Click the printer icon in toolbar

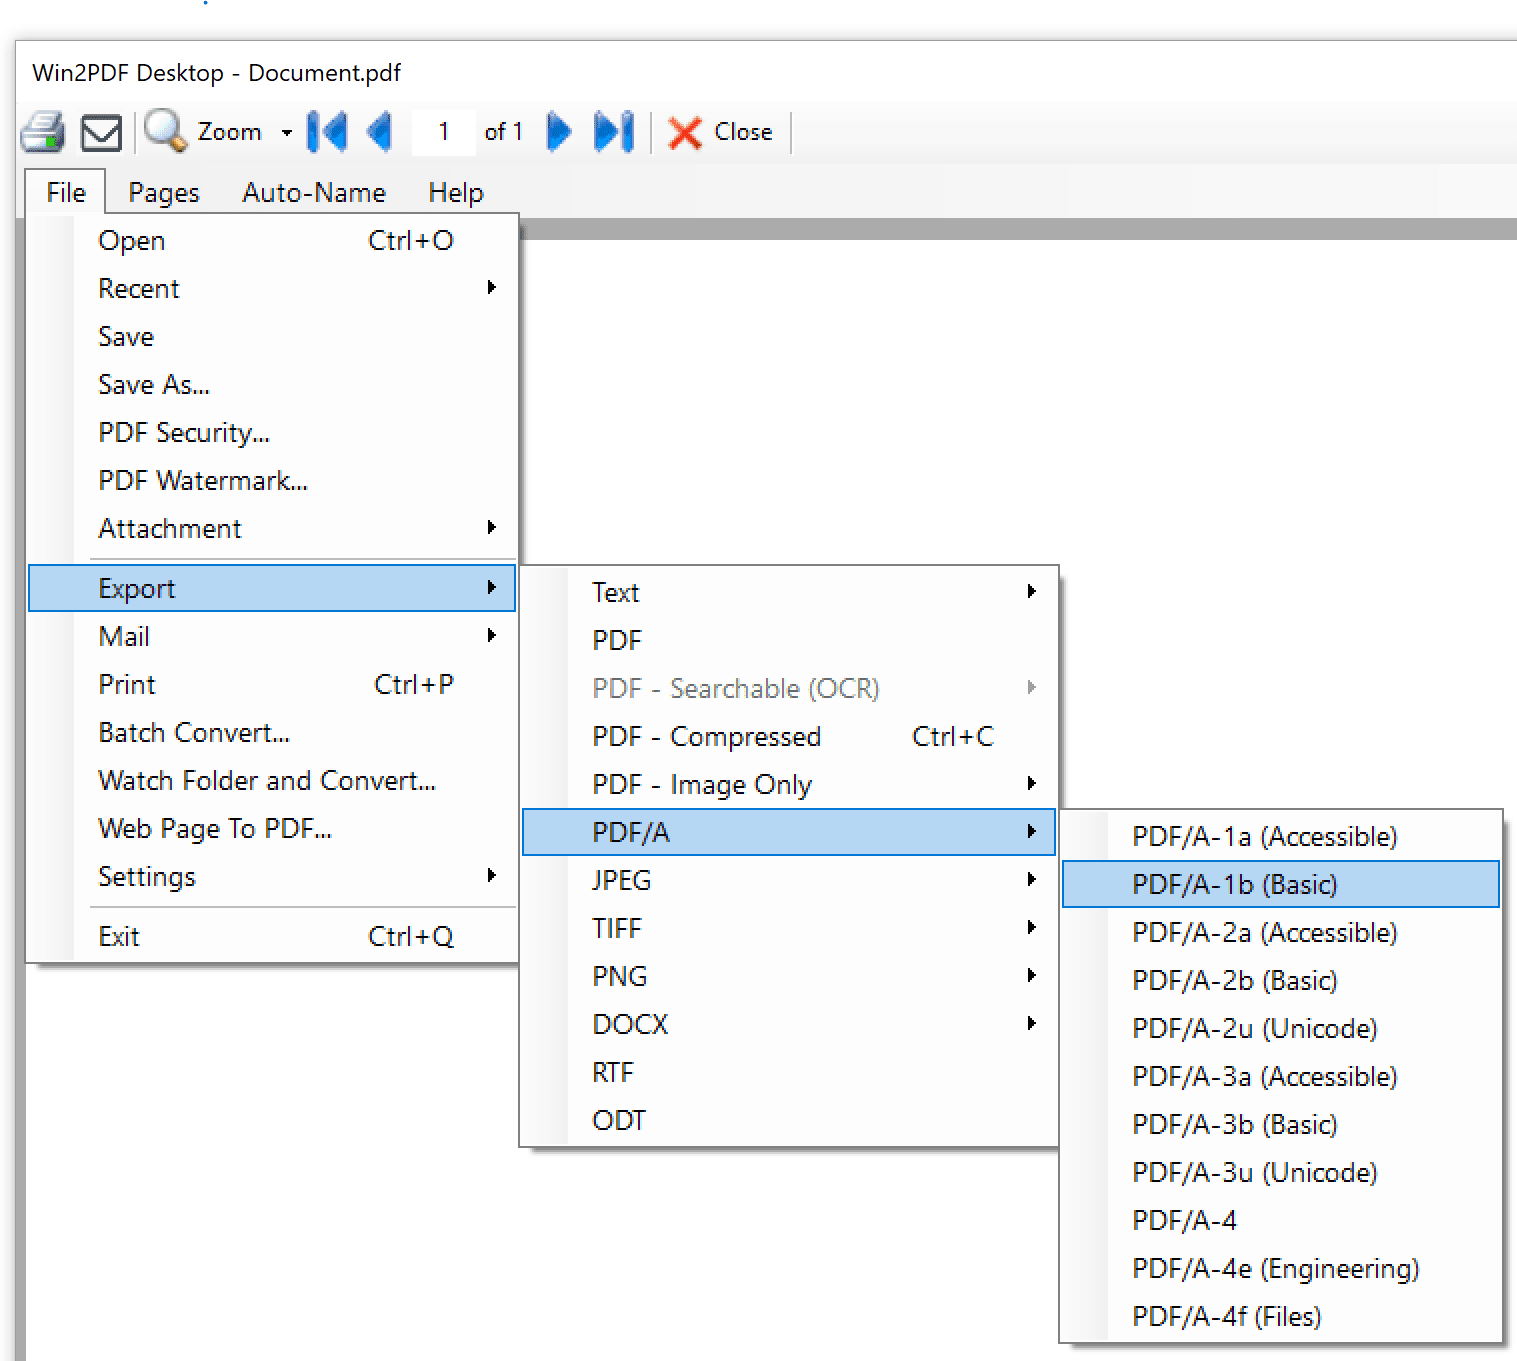click(x=43, y=132)
